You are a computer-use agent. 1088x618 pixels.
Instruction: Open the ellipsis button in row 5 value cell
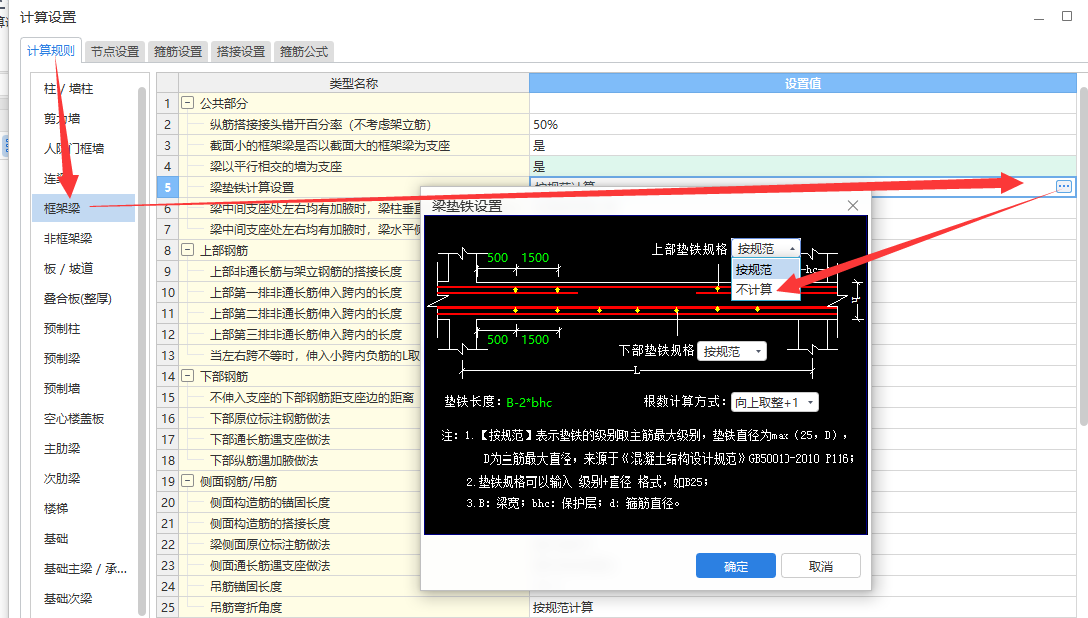[x=1064, y=186]
